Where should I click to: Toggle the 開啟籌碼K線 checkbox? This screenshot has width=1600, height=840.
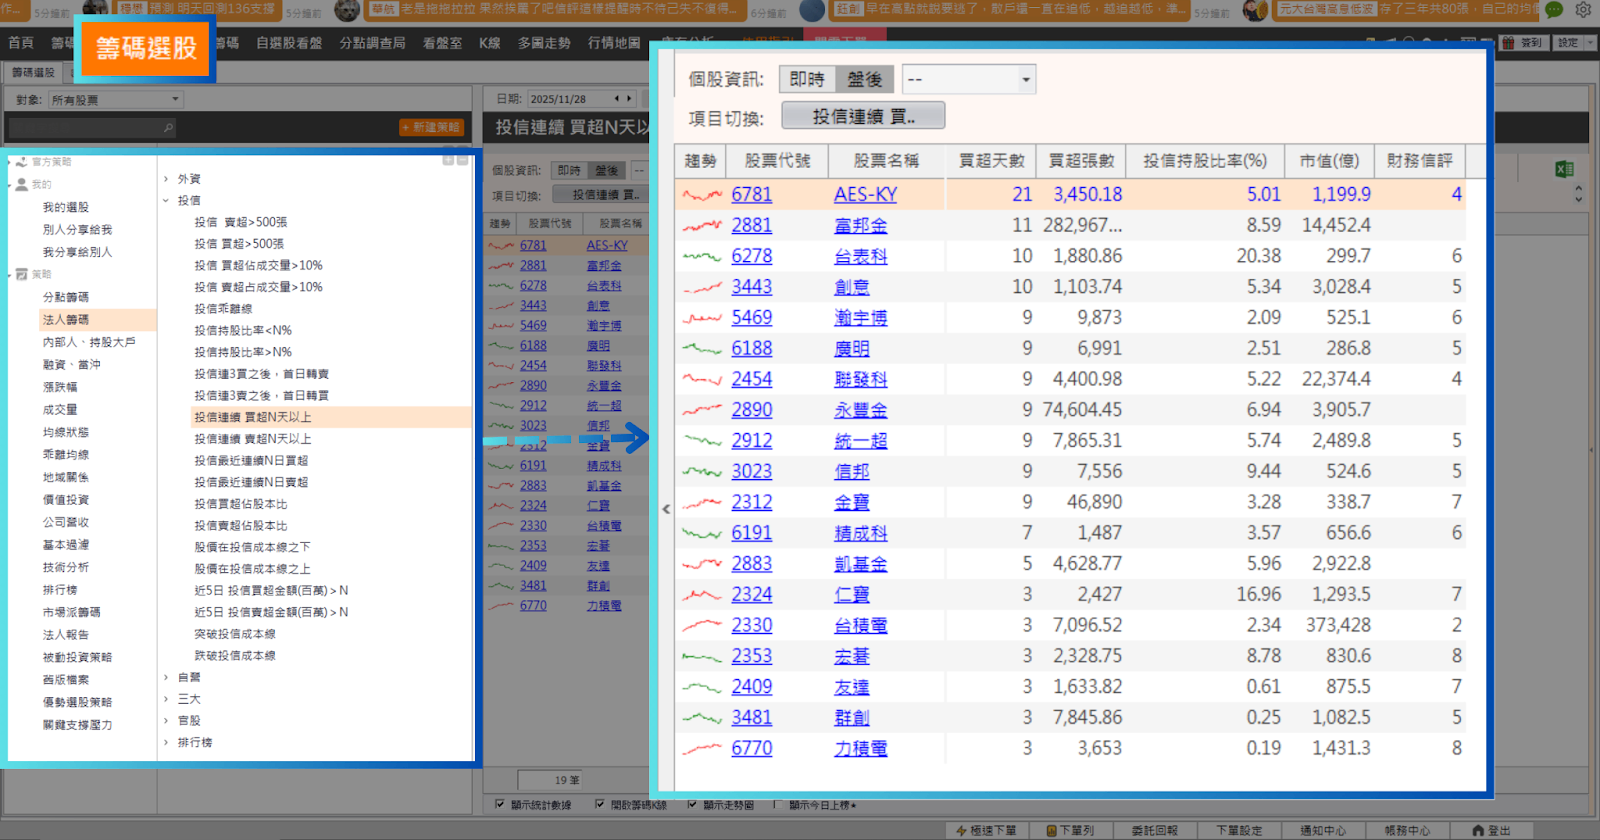pos(600,805)
